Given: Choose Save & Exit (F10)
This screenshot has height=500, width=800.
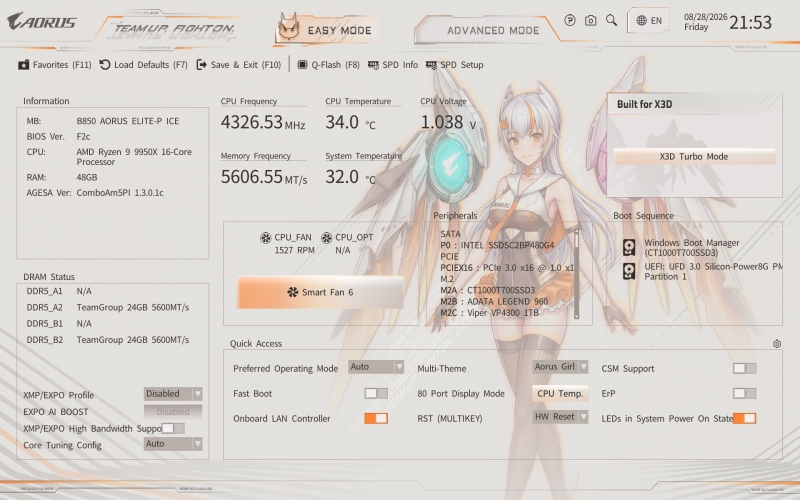Looking at the screenshot, I should [x=239, y=65].
